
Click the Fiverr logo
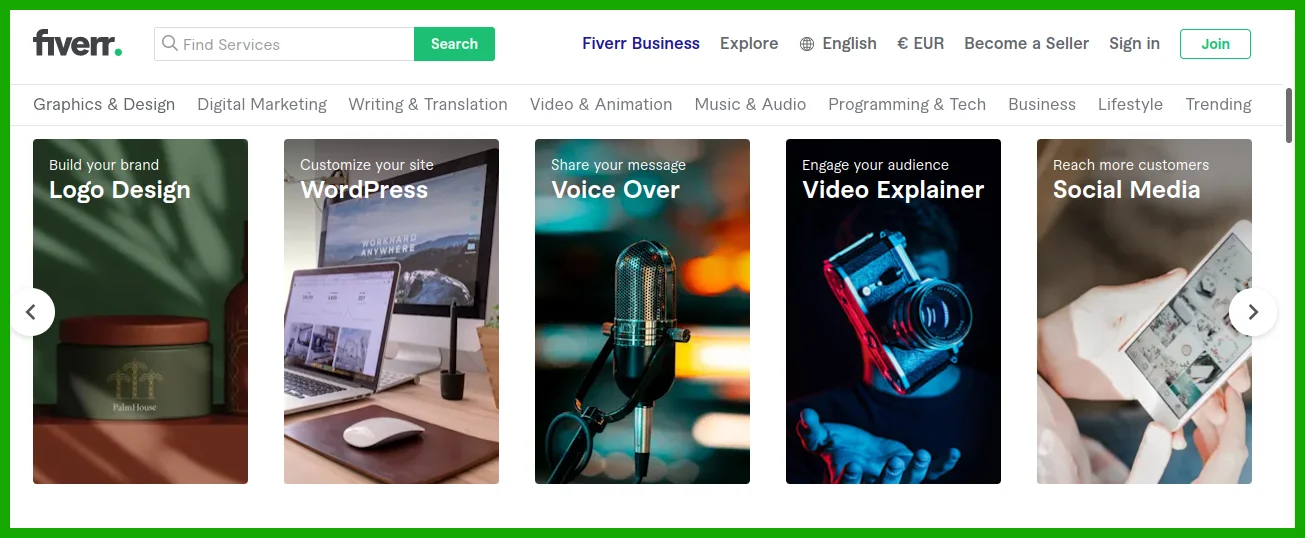click(x=77, y=44)
